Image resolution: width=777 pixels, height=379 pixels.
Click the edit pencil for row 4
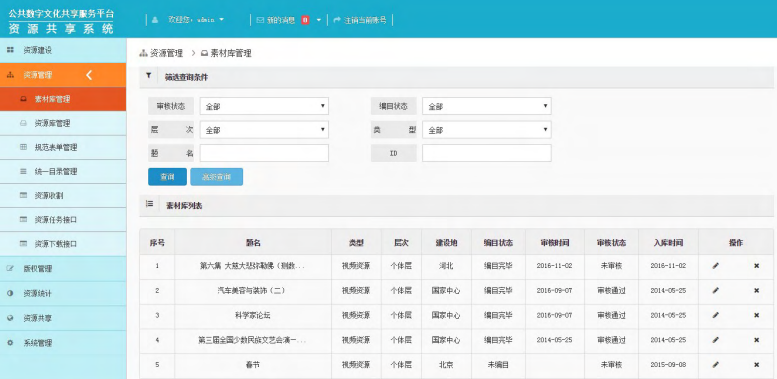point(715,340)
